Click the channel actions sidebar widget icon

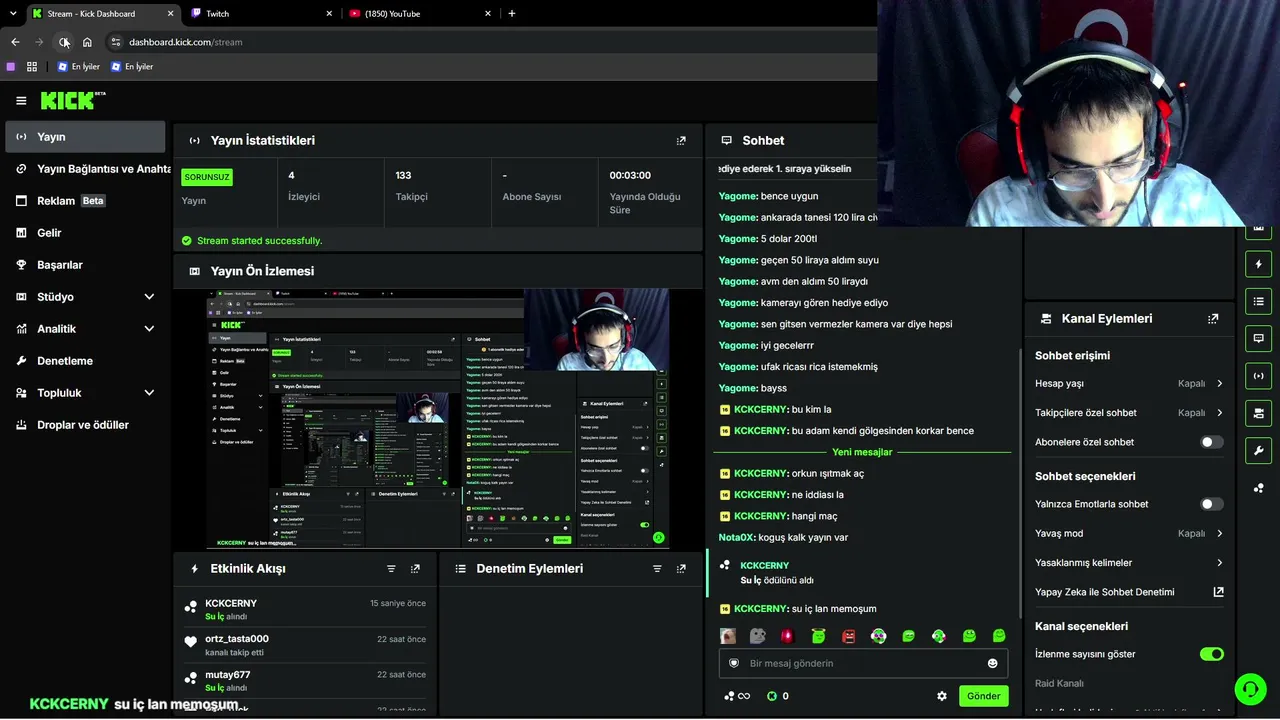pyautogui.click(x=1258, y=413)
